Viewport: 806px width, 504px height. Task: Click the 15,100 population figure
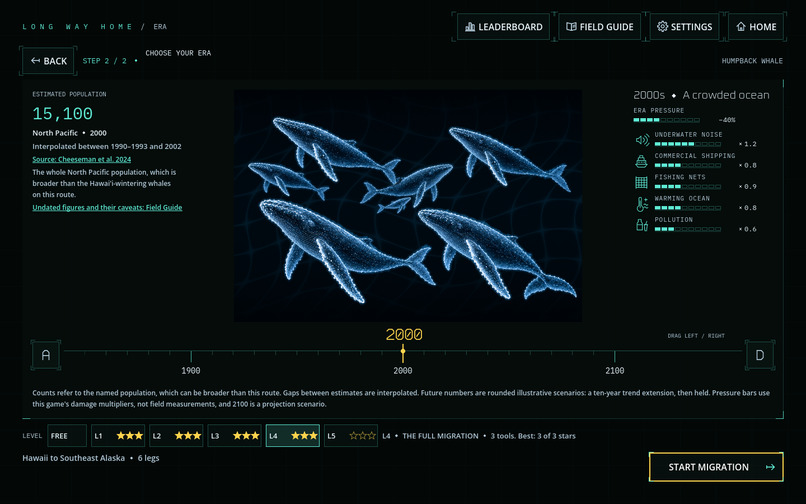coord(63,114)
